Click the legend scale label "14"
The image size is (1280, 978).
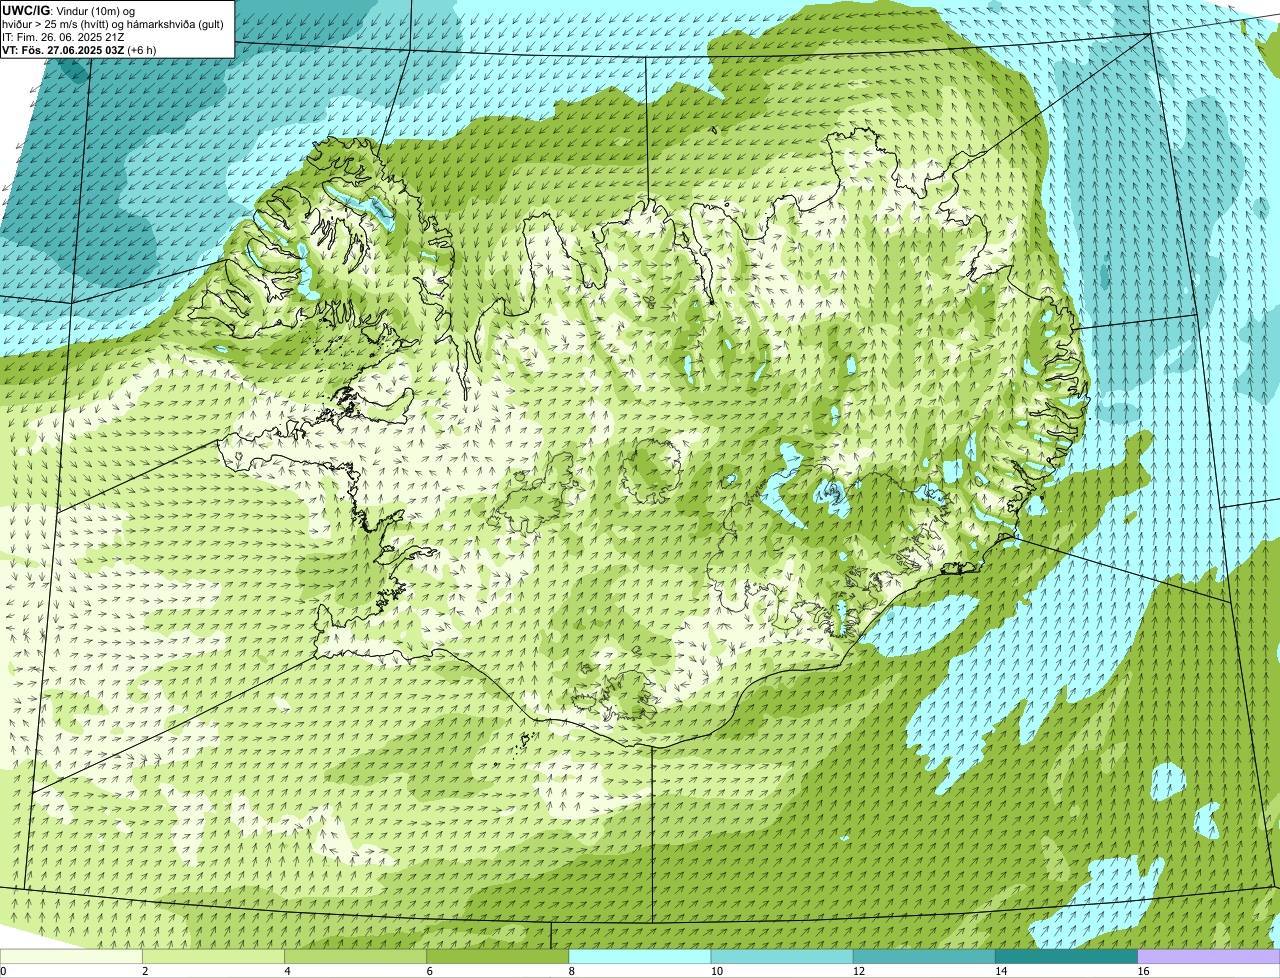[1001, 971]
